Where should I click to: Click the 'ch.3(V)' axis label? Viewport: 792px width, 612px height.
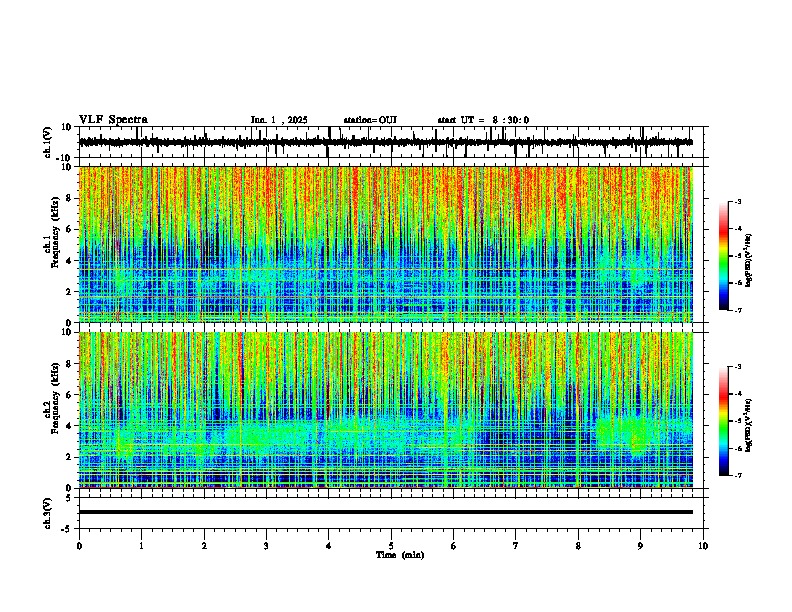click(x=48, y=514)
